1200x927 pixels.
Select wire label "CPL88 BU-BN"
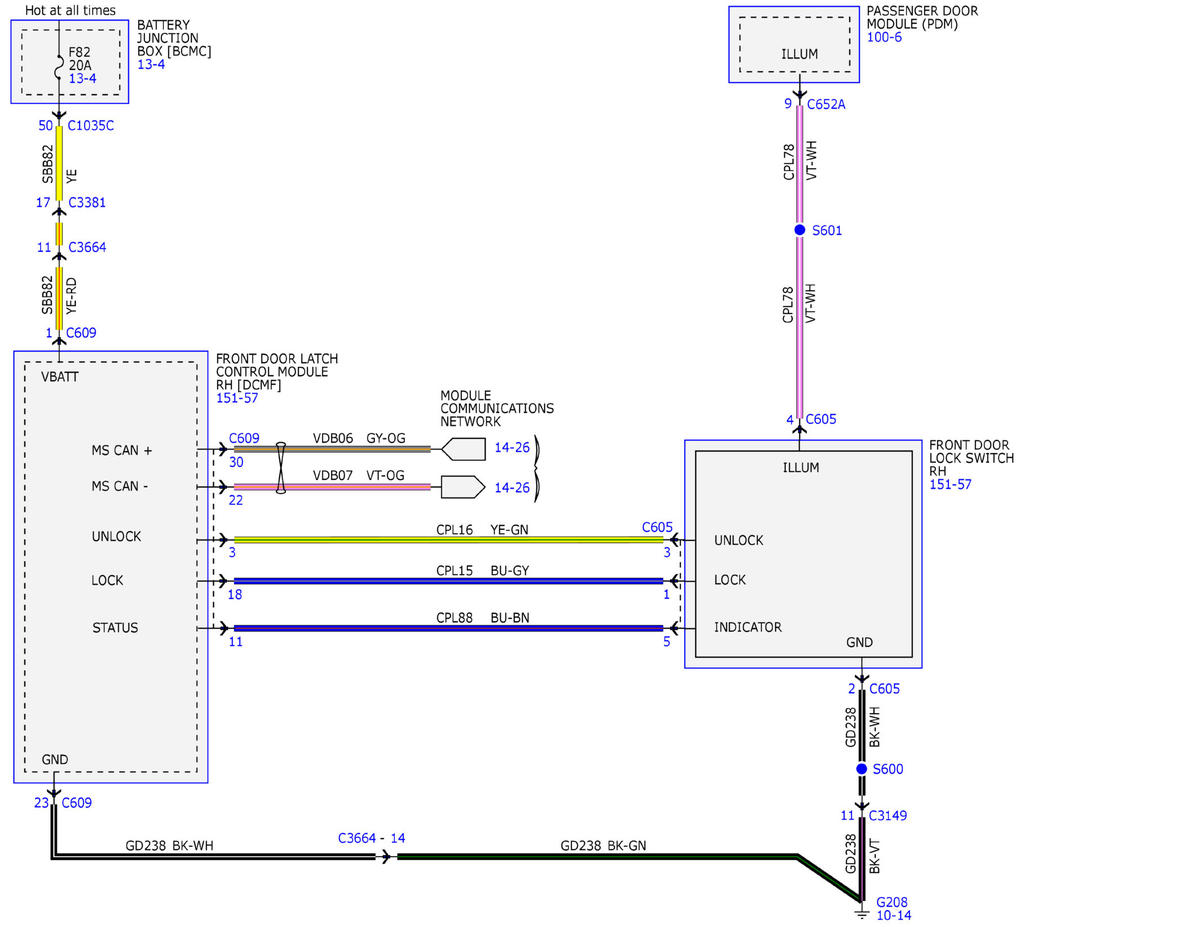[x=483, y=618]
